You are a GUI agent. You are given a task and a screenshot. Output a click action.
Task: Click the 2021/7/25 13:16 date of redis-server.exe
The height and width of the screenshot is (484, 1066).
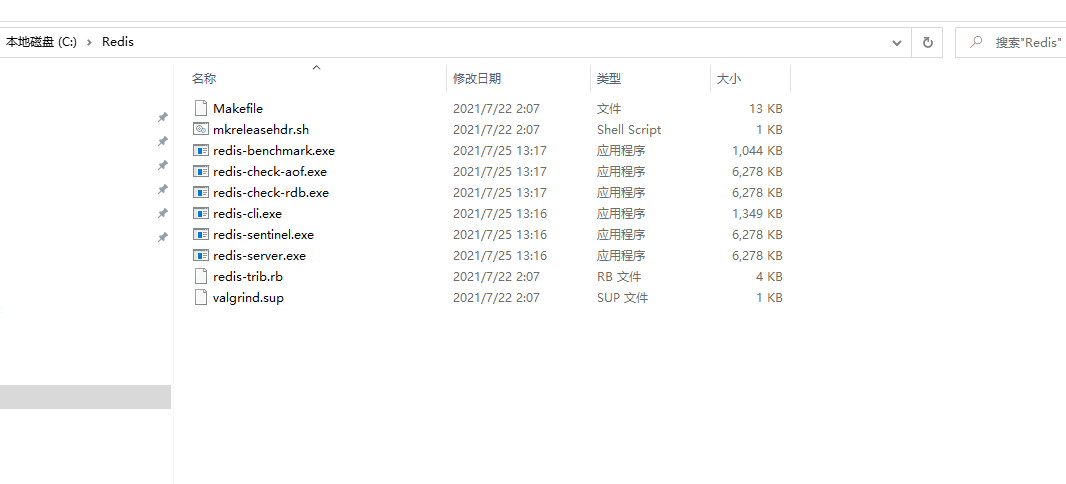pos(500,256)
